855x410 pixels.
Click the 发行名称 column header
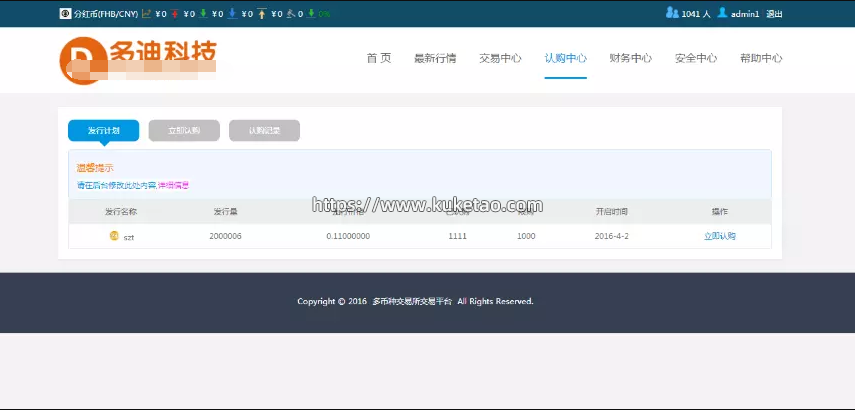121,212
